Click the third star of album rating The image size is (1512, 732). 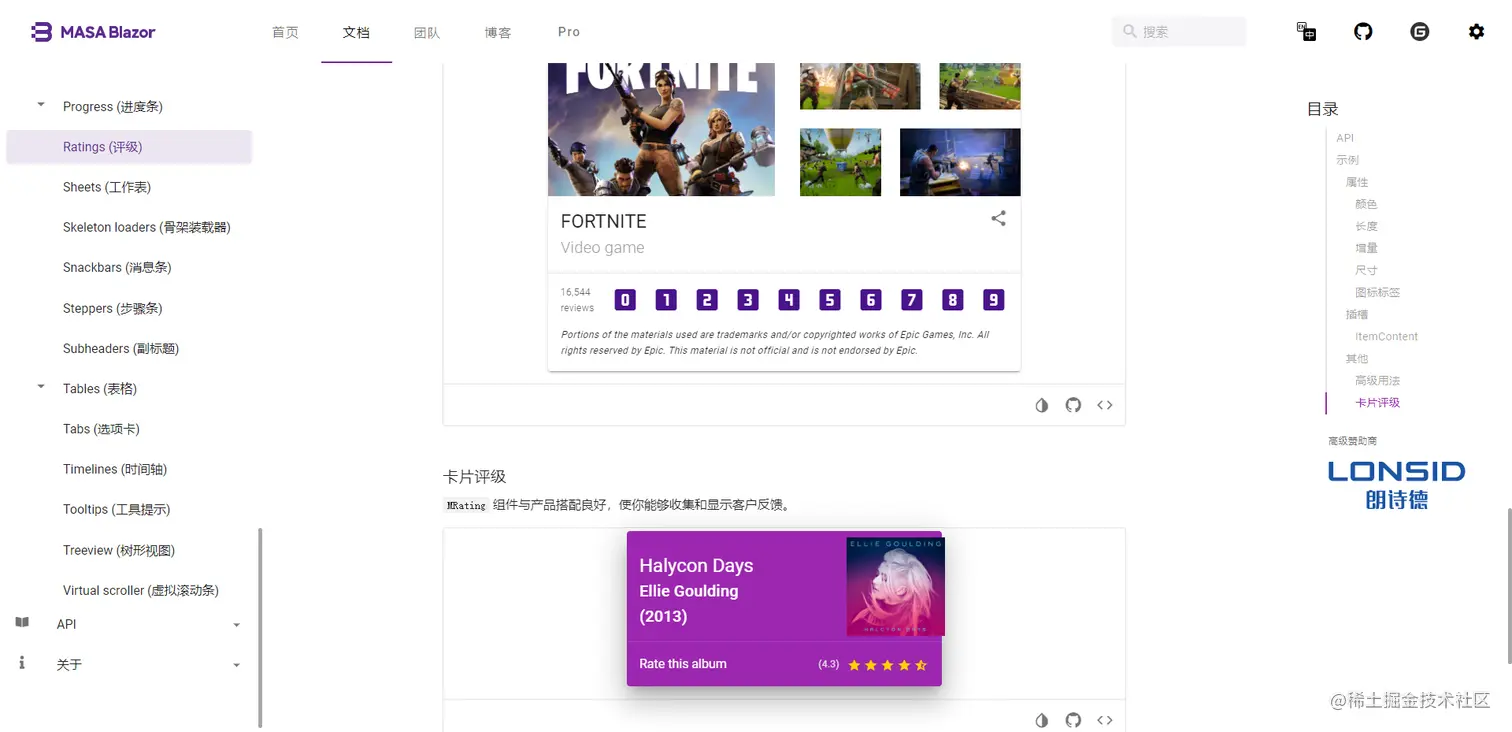(888, 665)
